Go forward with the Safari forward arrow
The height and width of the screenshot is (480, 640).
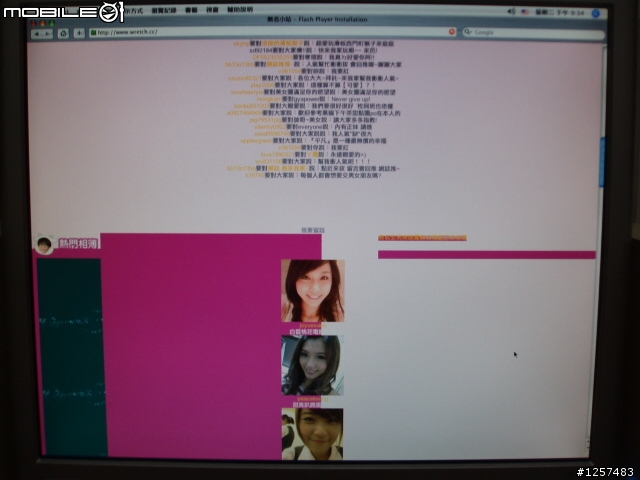48,34
